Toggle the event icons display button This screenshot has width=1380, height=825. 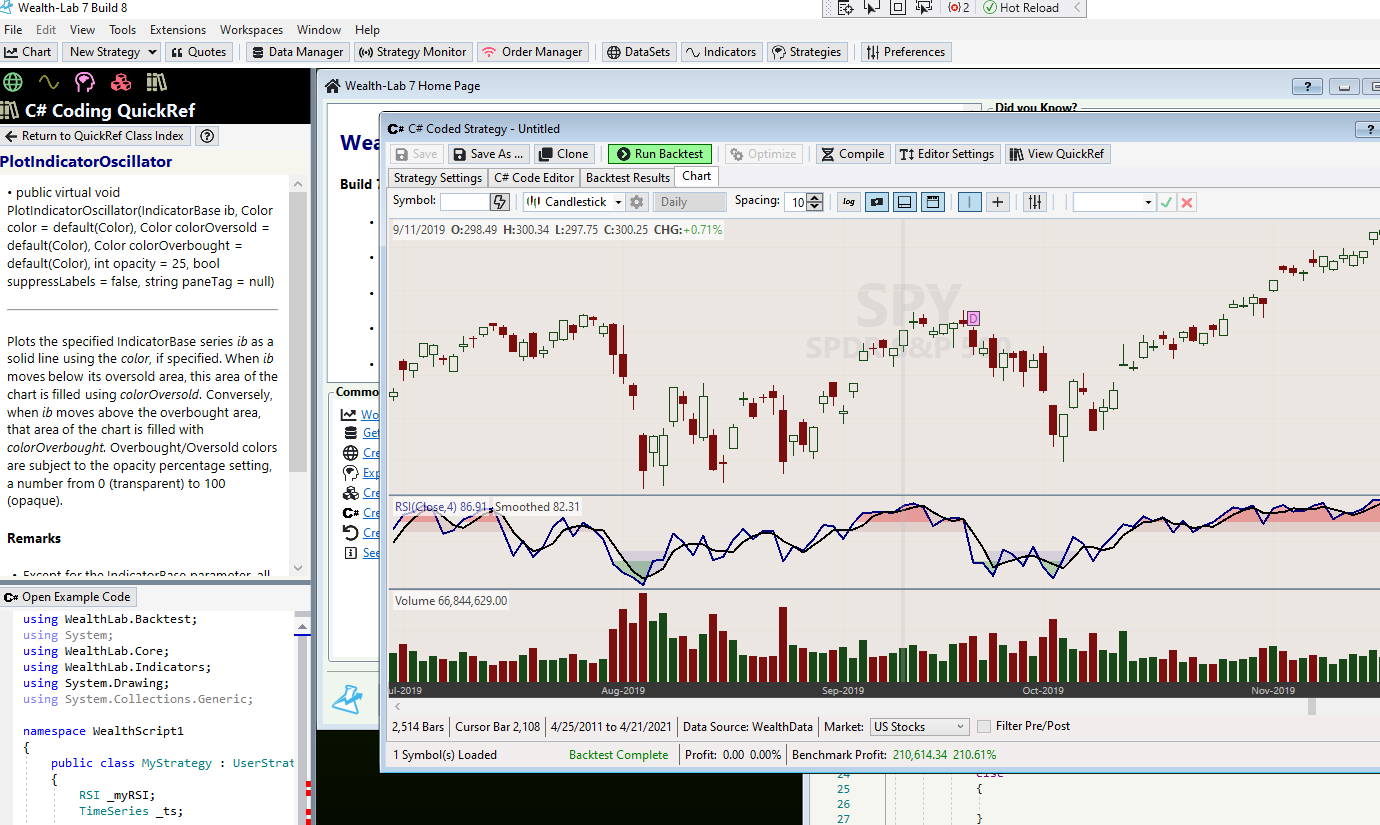click(877, 202)
